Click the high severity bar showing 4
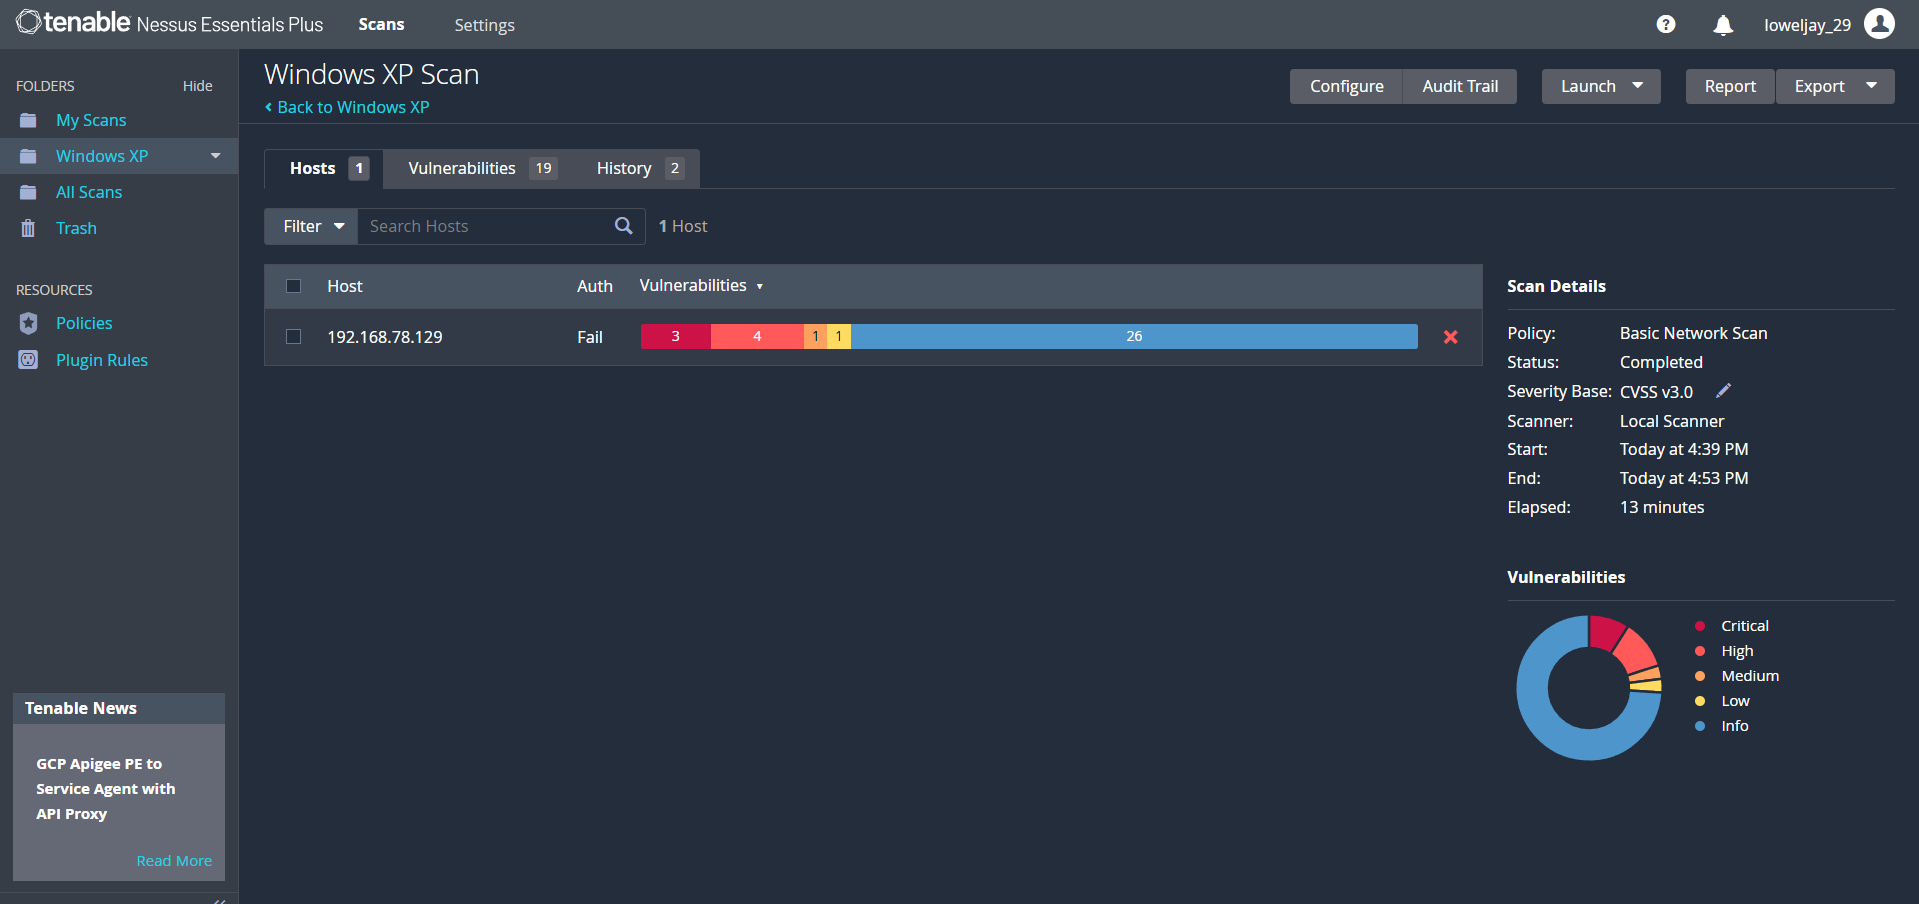The height and width of the screenshot is (904, 1919). click(x=757, y=336)
